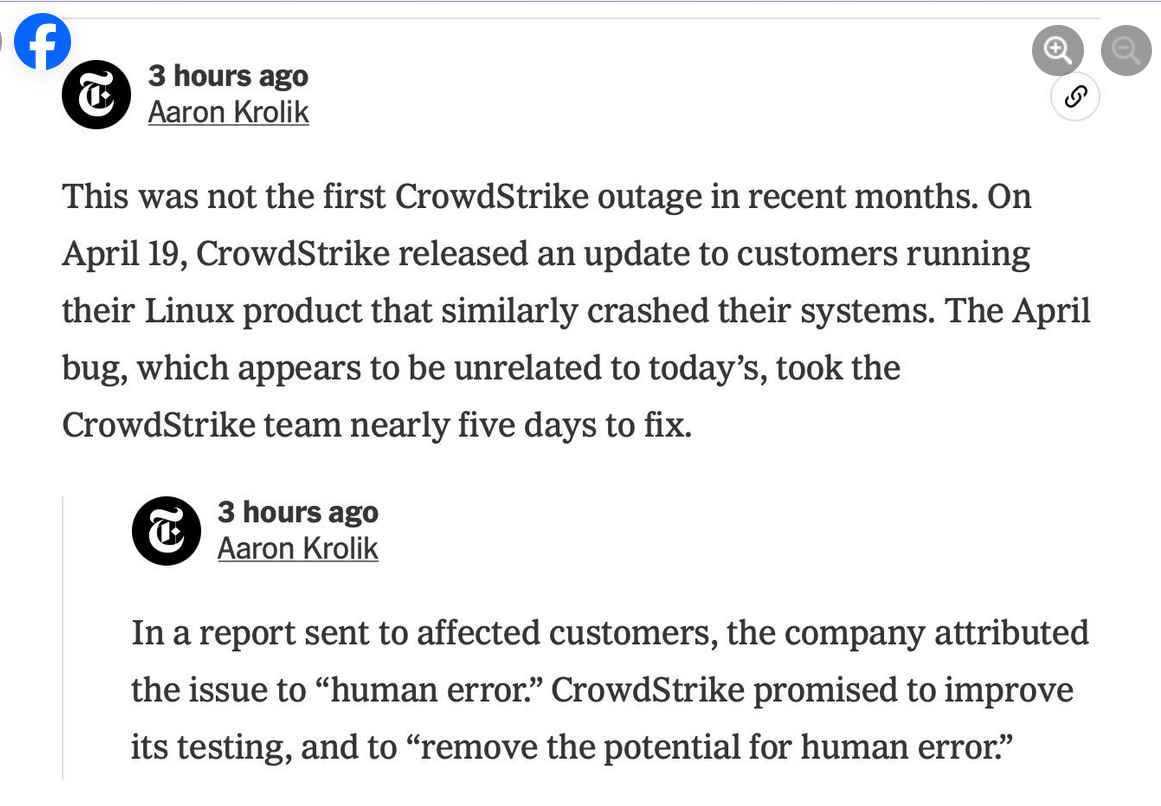The height and width of the screenshot is (806, 1161).
Task: Click the NYT logo beside the first post
Action: coord(96,95)
